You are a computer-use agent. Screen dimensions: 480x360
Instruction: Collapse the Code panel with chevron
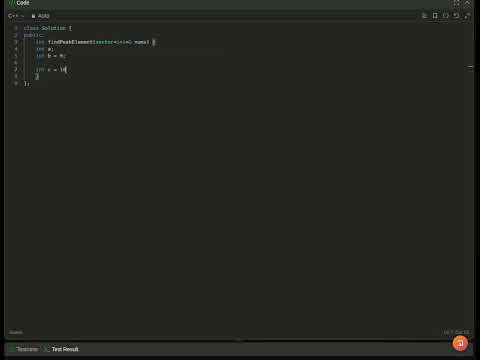(467, 3)
